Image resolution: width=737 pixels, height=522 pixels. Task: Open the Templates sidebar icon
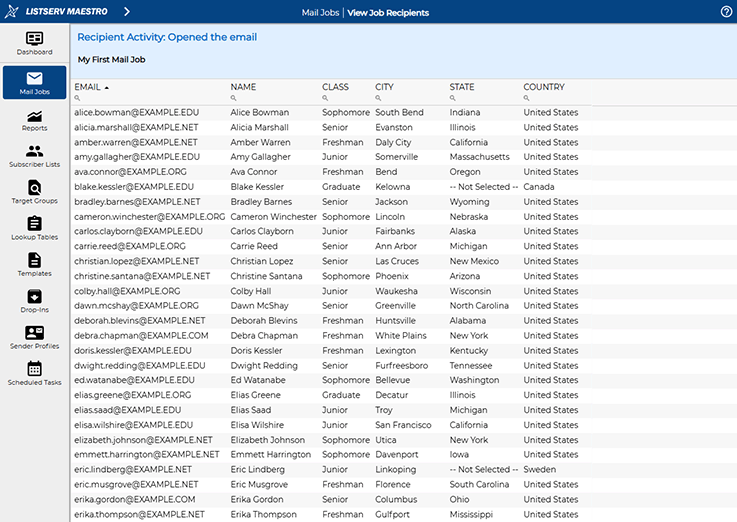[34, 265]
